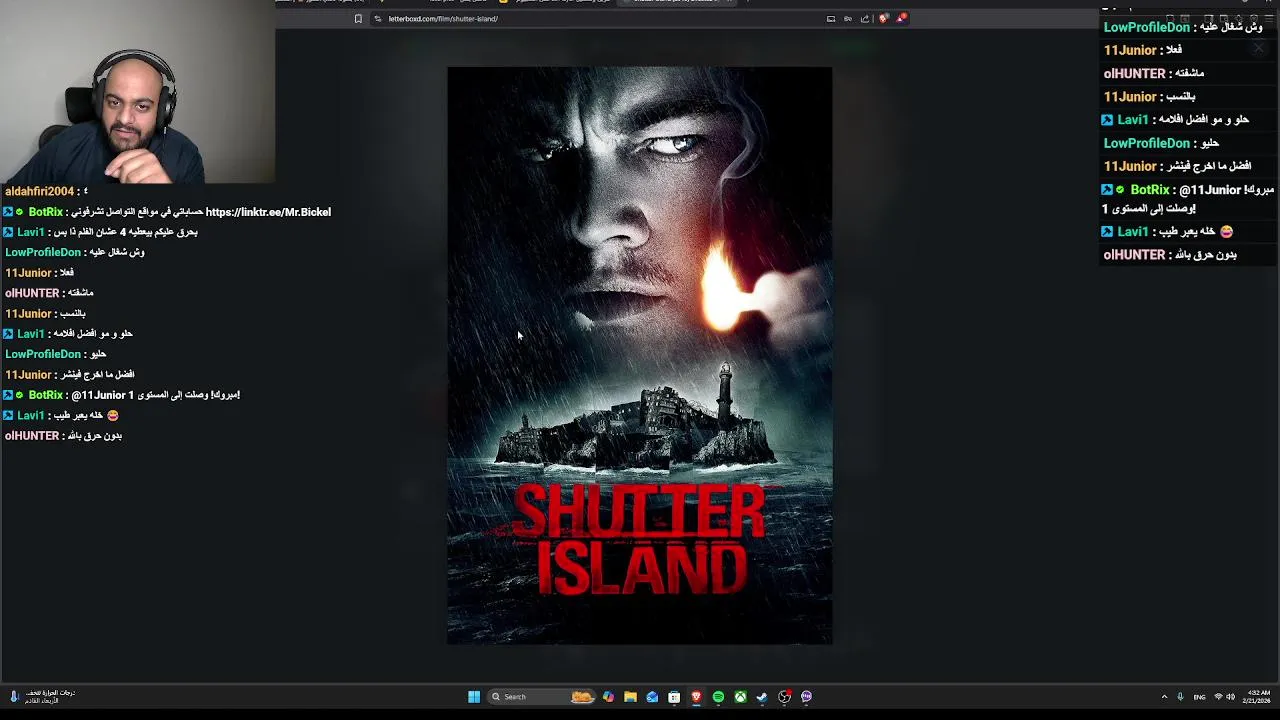The height and width of the screenshot is (720, 1280).
Task: Open the Windows Start menu
Action: (474, 697)
